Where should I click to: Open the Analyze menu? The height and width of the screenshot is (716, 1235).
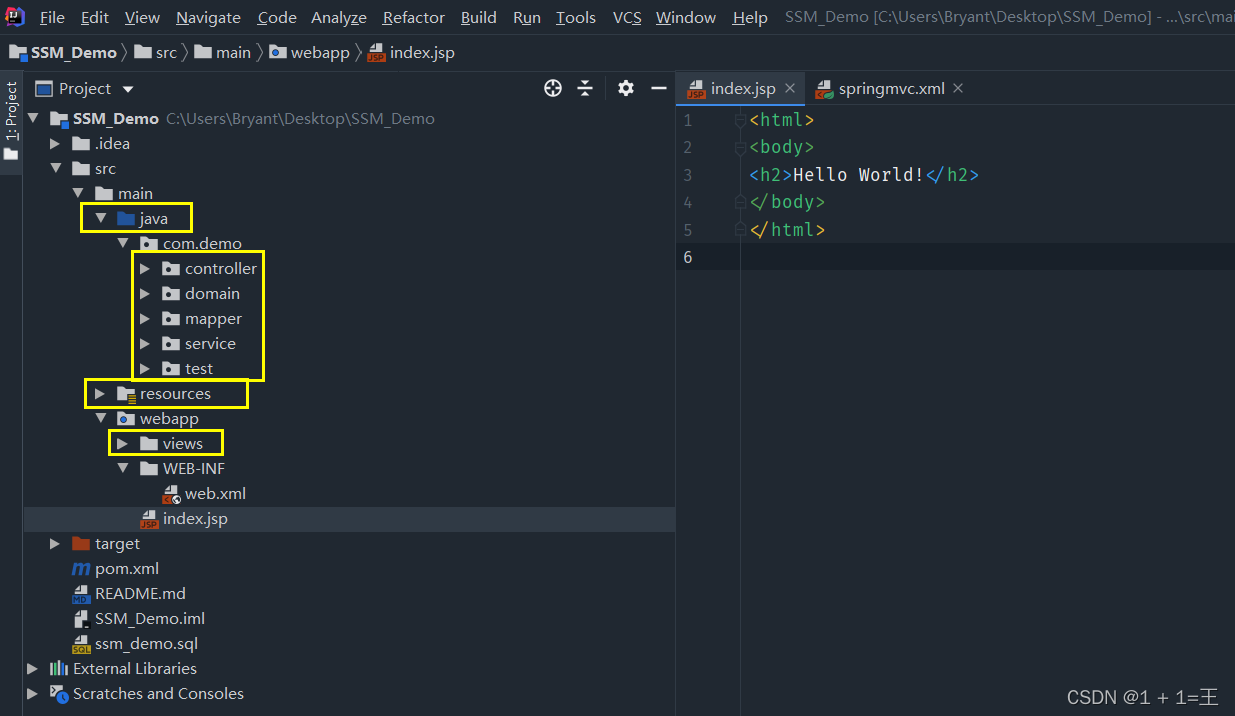click(x=339, y=17)
